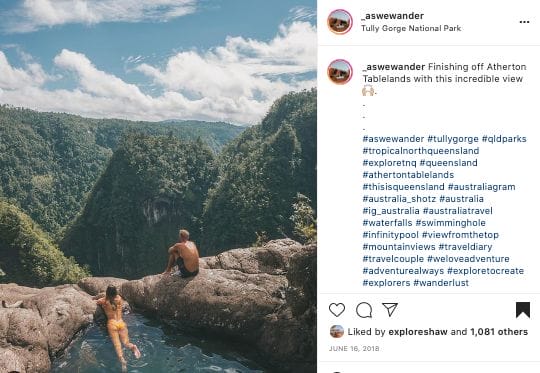
Task: Open the #tullygorge hashtag
Action: pos(453,139)
